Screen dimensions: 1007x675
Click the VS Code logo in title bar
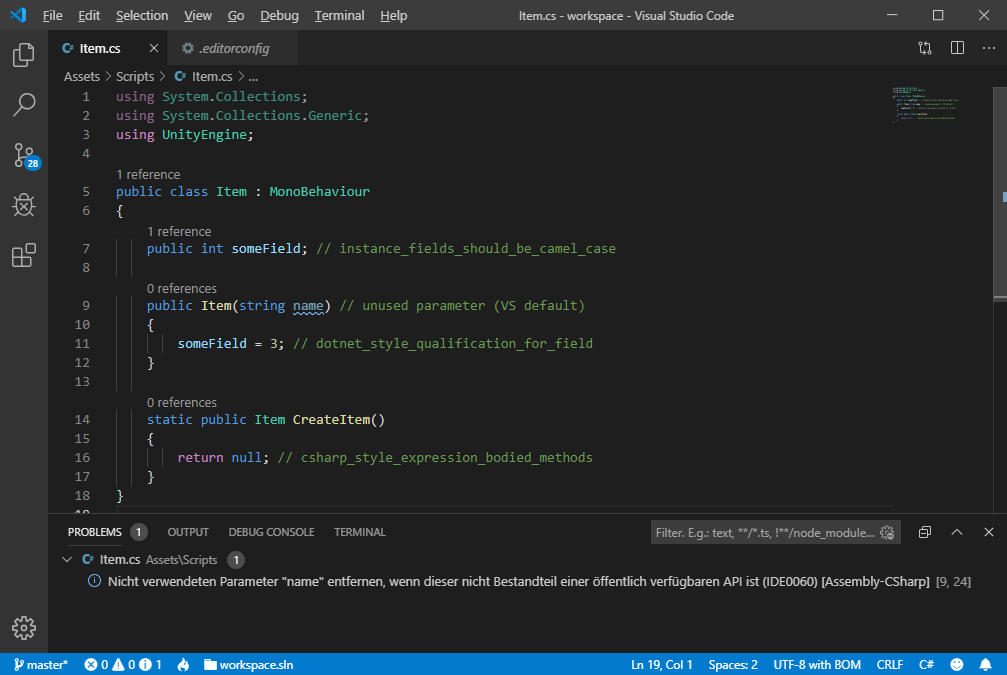point(19,15)
